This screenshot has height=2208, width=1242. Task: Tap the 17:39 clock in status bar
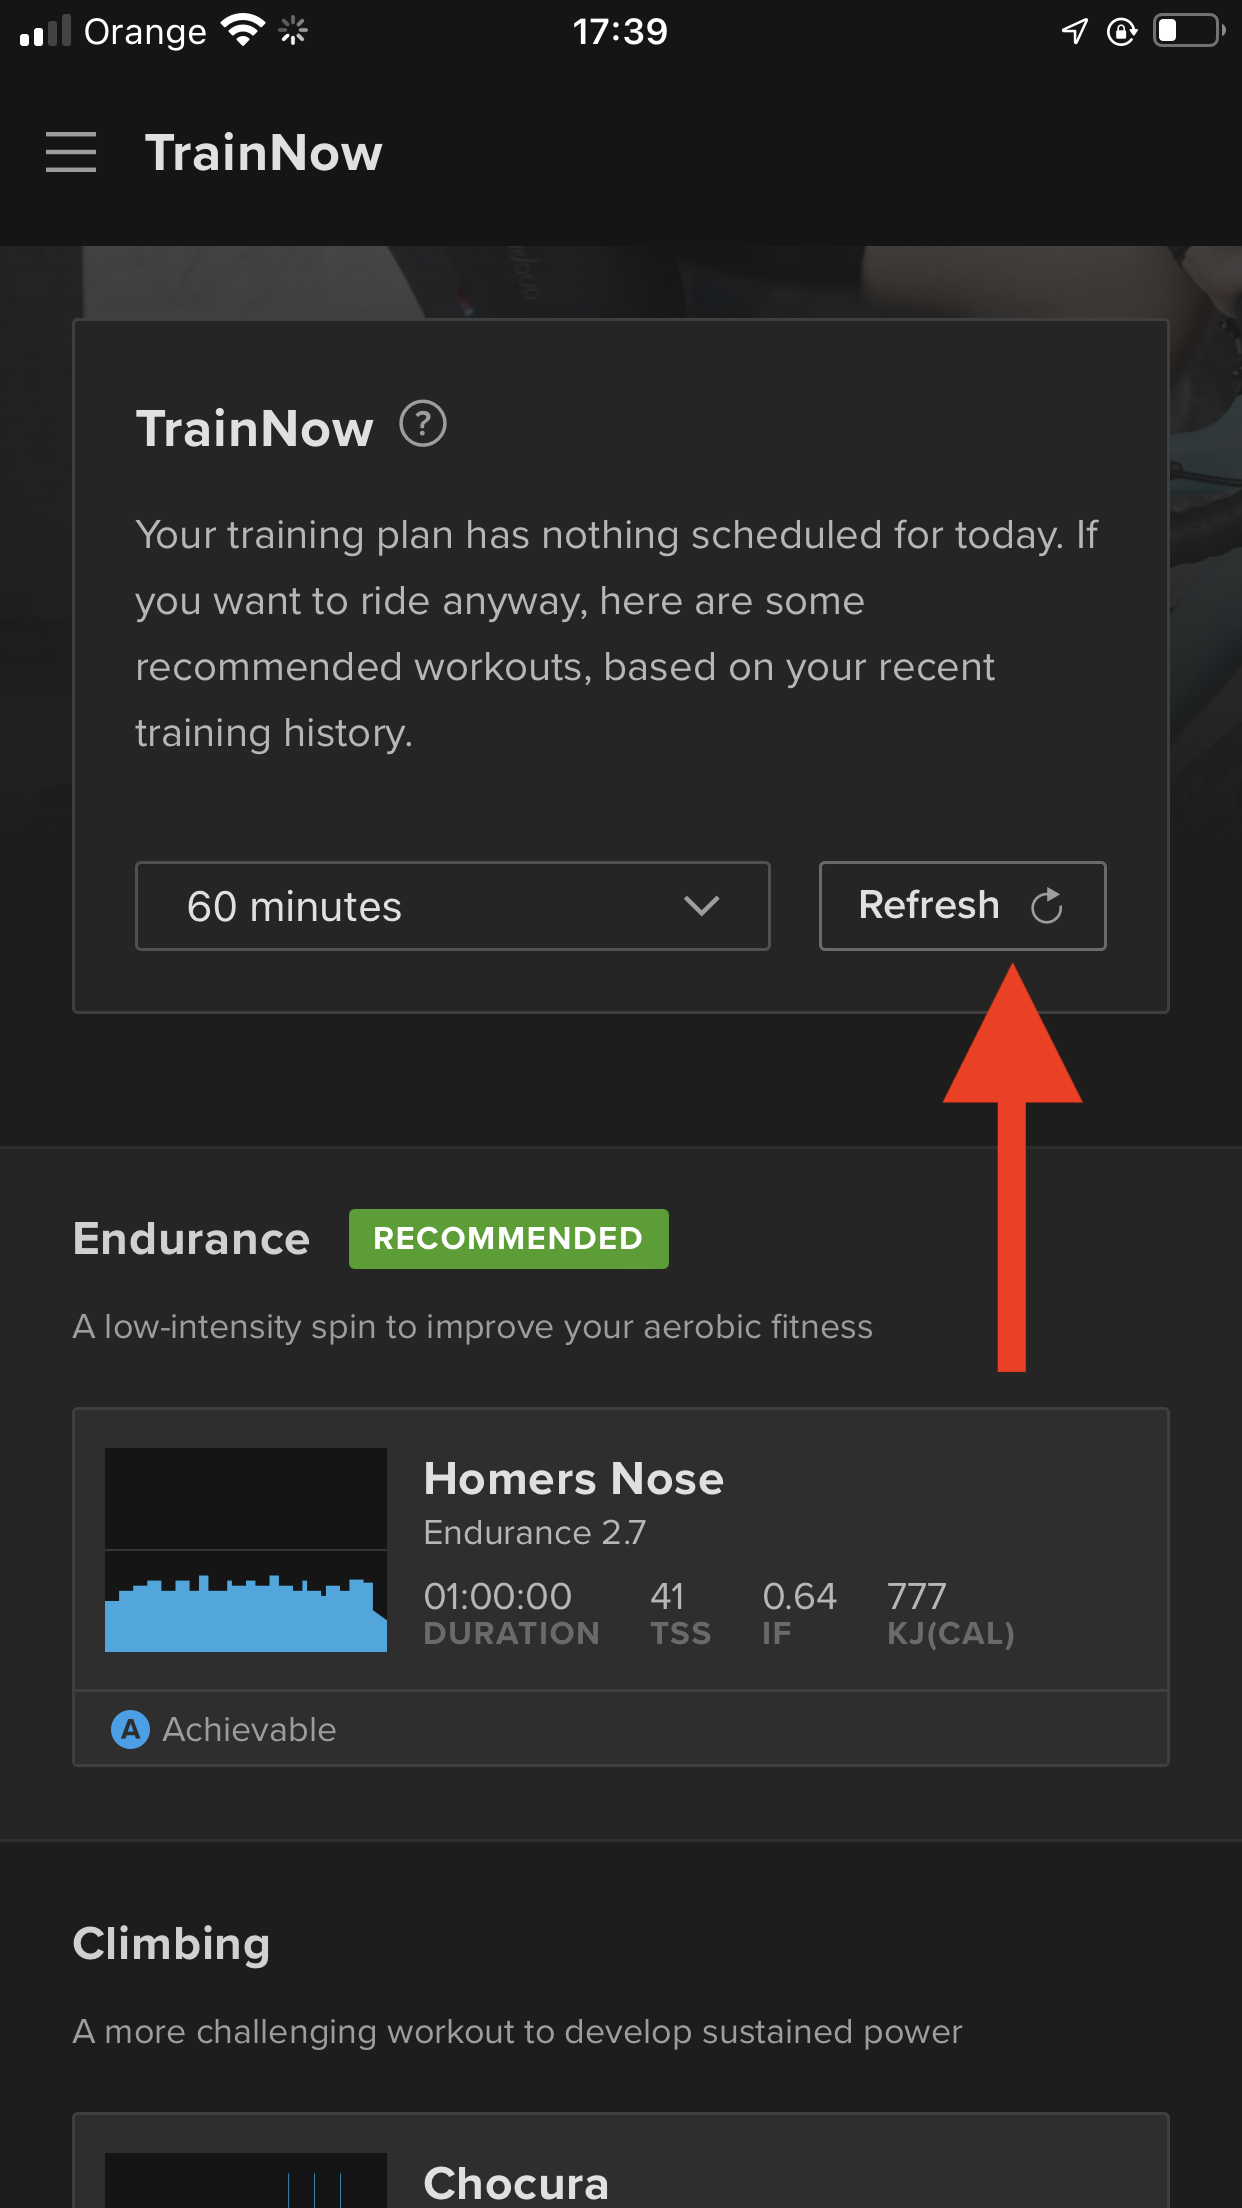tap(620, 32)
